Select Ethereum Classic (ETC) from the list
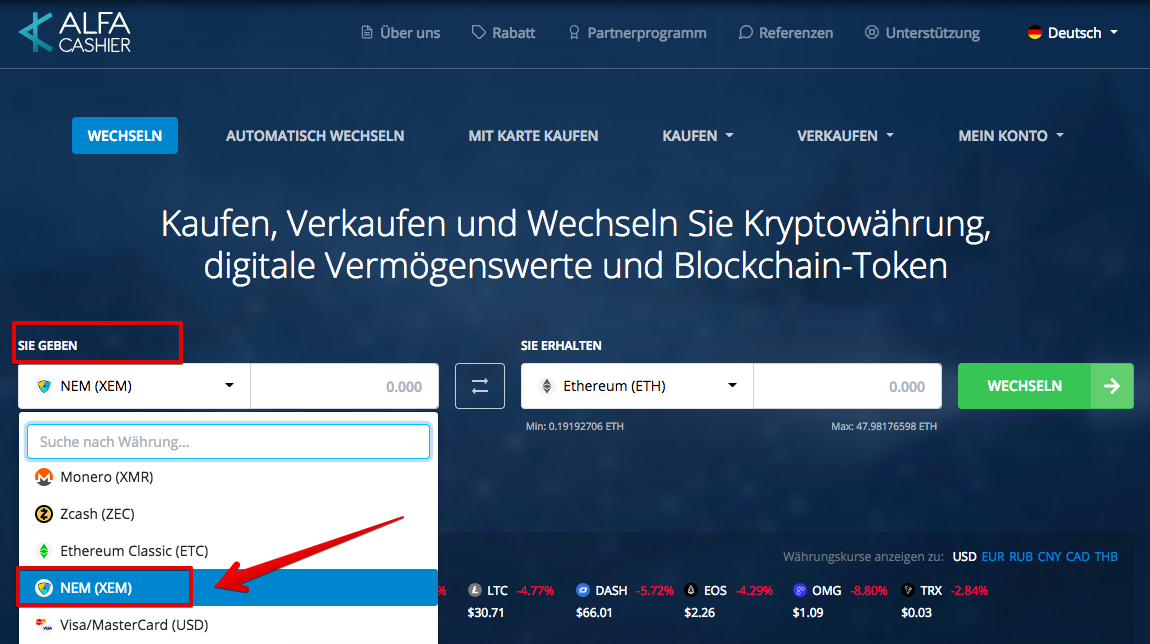 pos(228,551)
